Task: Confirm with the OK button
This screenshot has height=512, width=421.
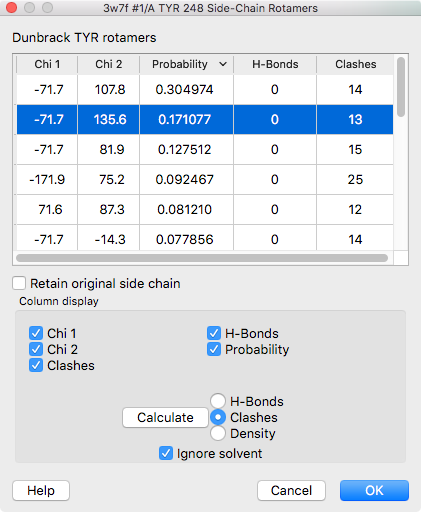Action: (374, 490)
